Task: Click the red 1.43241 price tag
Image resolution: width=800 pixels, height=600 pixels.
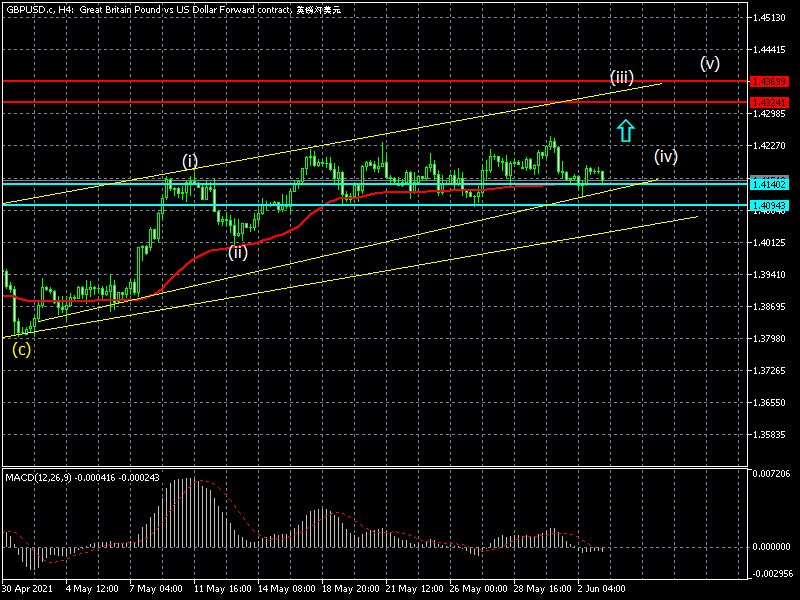Action: (772, 102)
